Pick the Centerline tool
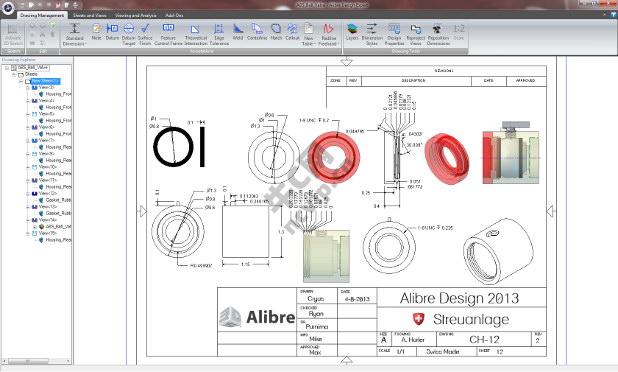This screenshot has height=372, width=618. coord(257,32)
